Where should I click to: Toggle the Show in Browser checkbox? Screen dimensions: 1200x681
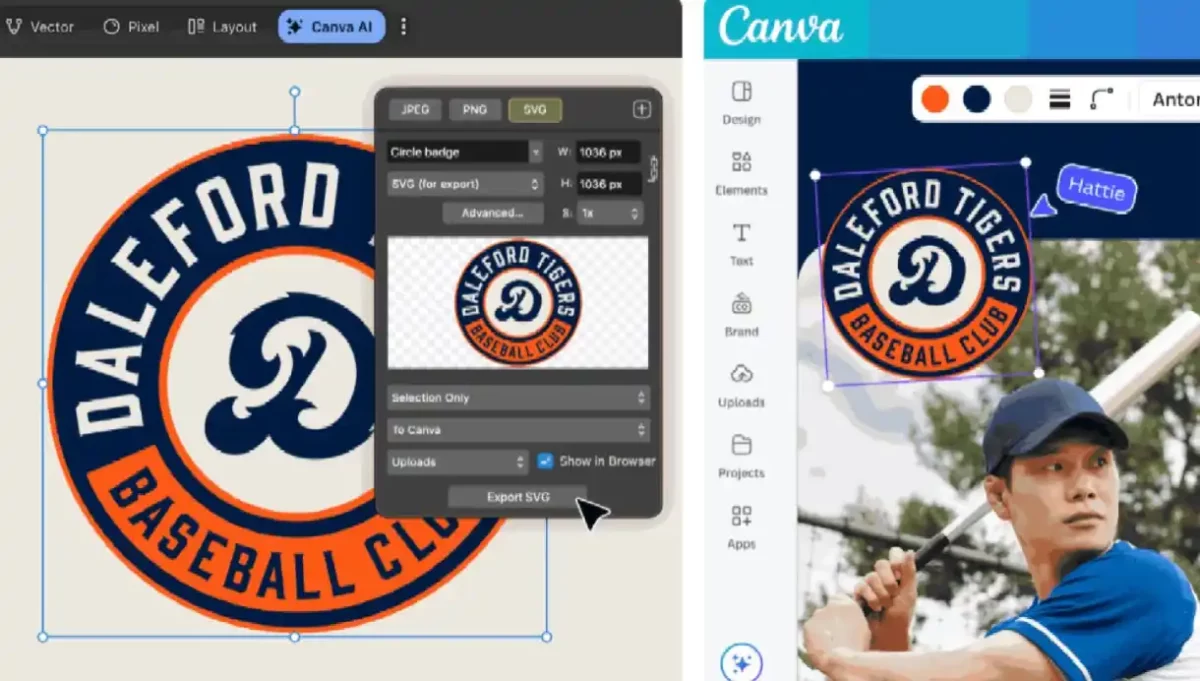(545, 461)
